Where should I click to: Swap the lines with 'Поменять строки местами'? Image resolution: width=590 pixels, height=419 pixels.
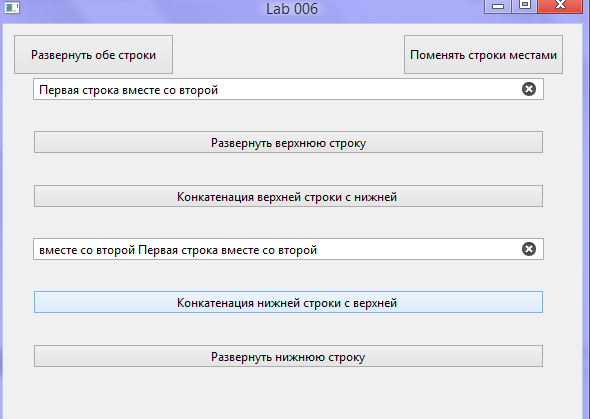[483, 55]
